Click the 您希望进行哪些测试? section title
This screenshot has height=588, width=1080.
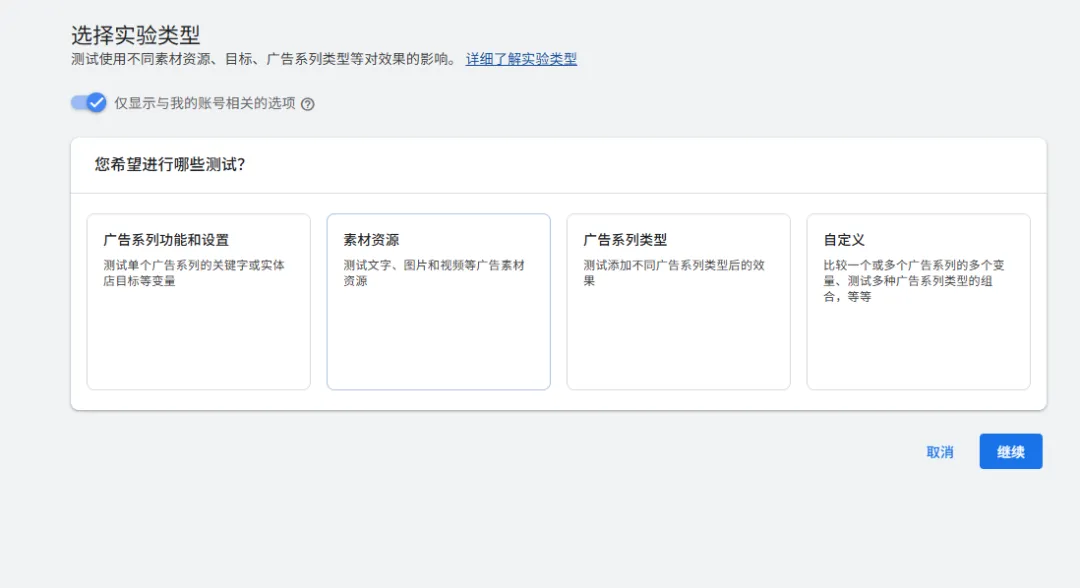coord(169,165)
